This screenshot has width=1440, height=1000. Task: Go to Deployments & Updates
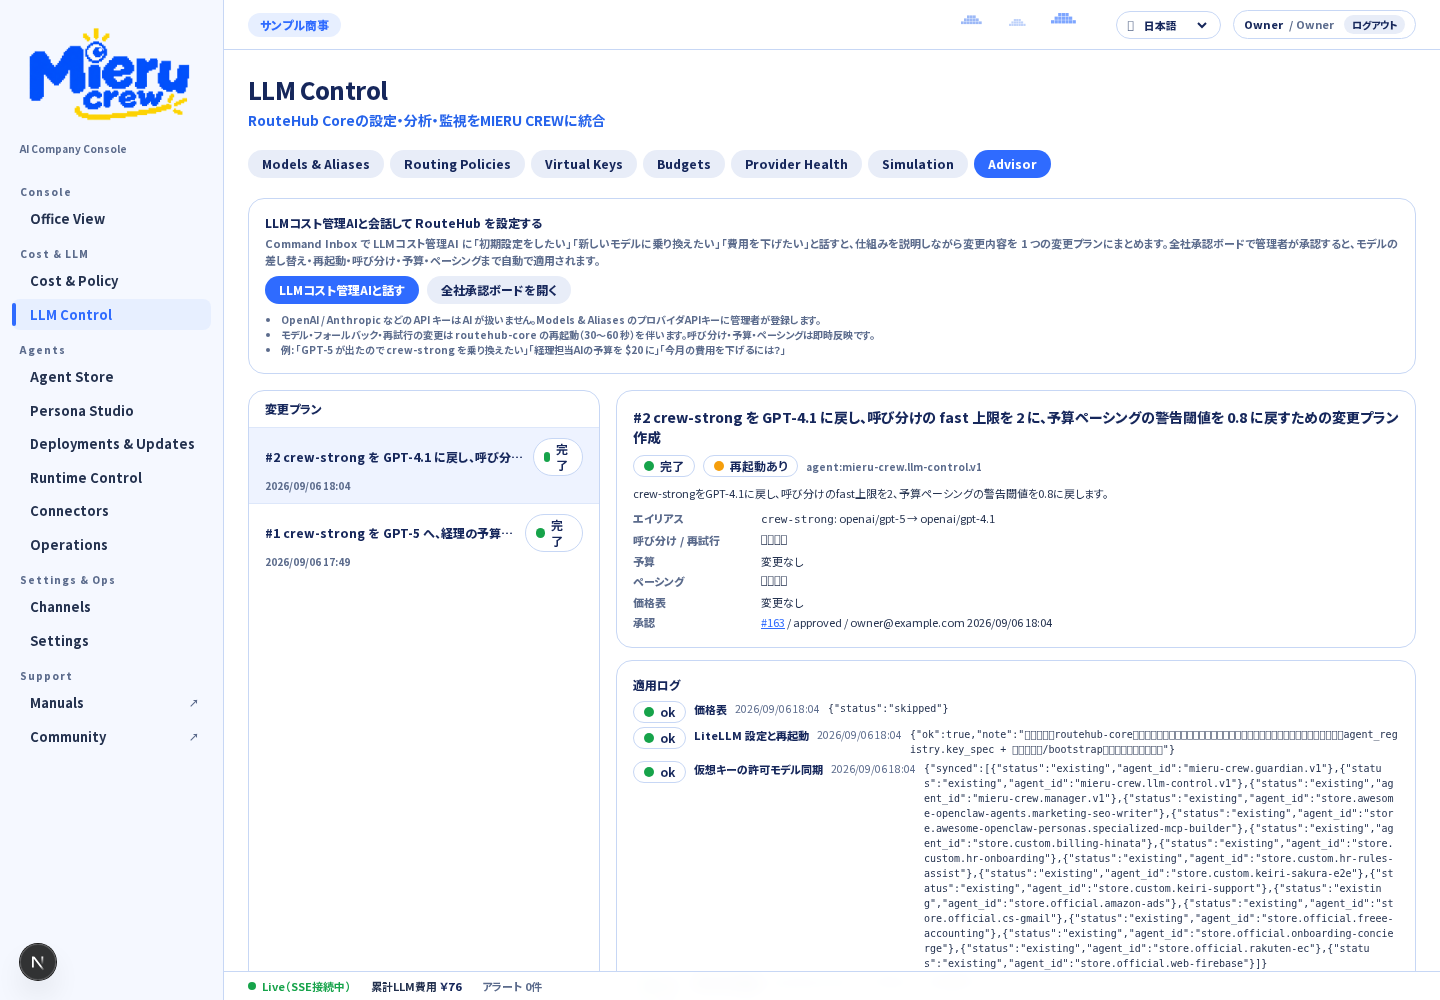tap(112, 444)
